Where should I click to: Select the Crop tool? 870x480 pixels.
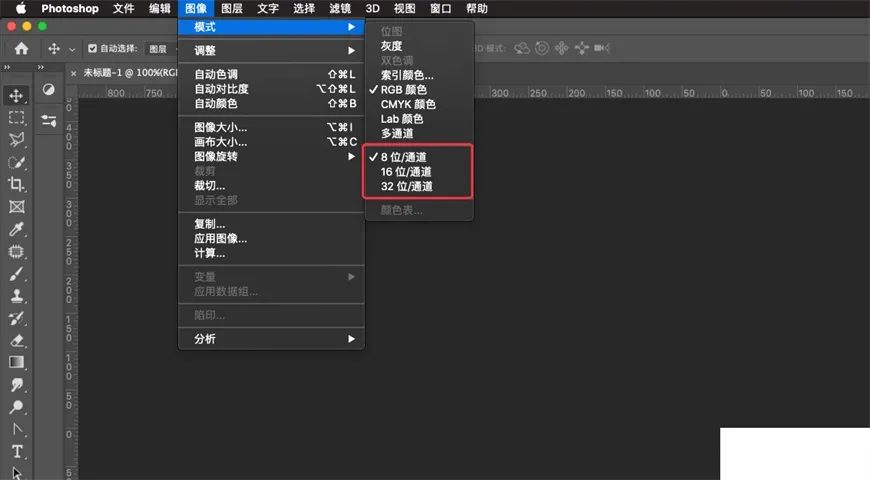pos(16,184)
